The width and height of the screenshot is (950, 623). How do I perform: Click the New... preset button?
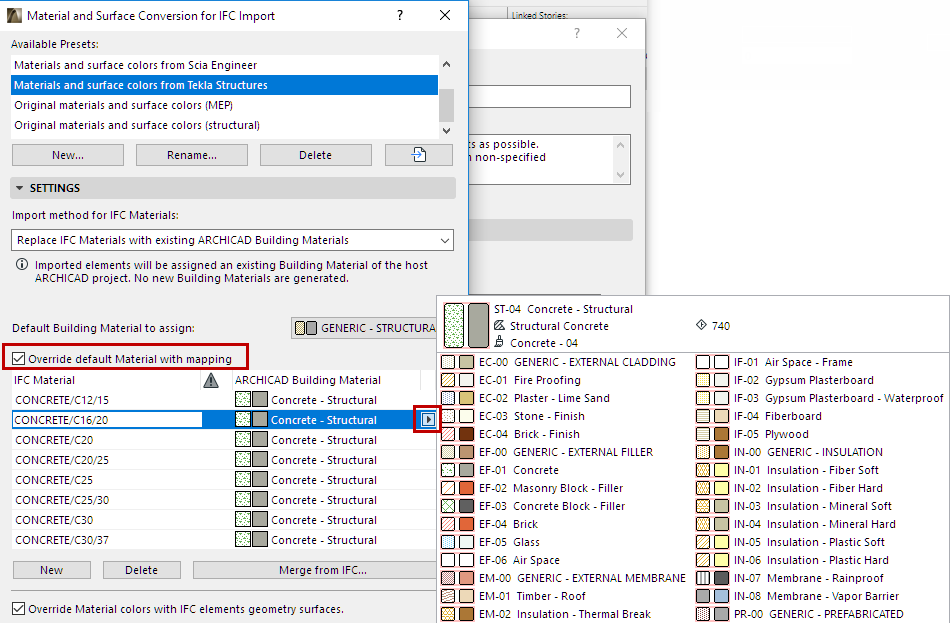(68, 155)
